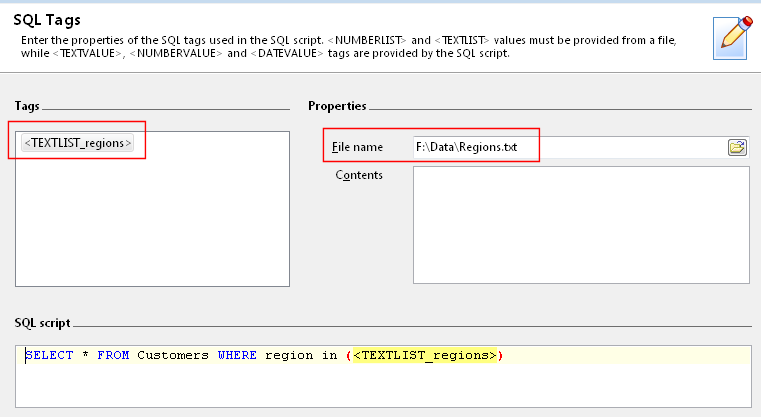Click the Properties section heading
This screenshot has height=417, width=761.
pyautogui.click(x=337, y=106)
